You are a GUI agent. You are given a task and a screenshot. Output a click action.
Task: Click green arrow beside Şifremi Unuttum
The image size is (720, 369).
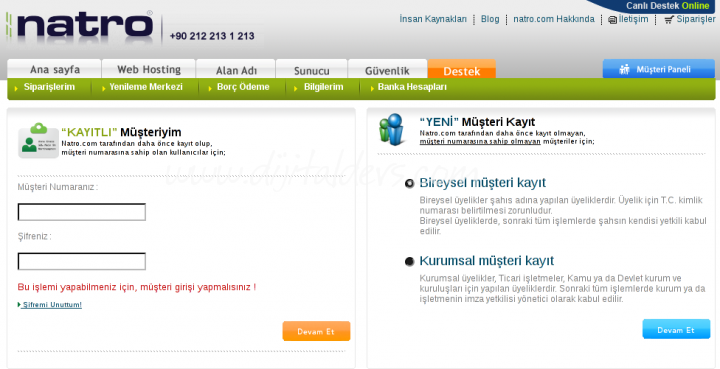20,304
